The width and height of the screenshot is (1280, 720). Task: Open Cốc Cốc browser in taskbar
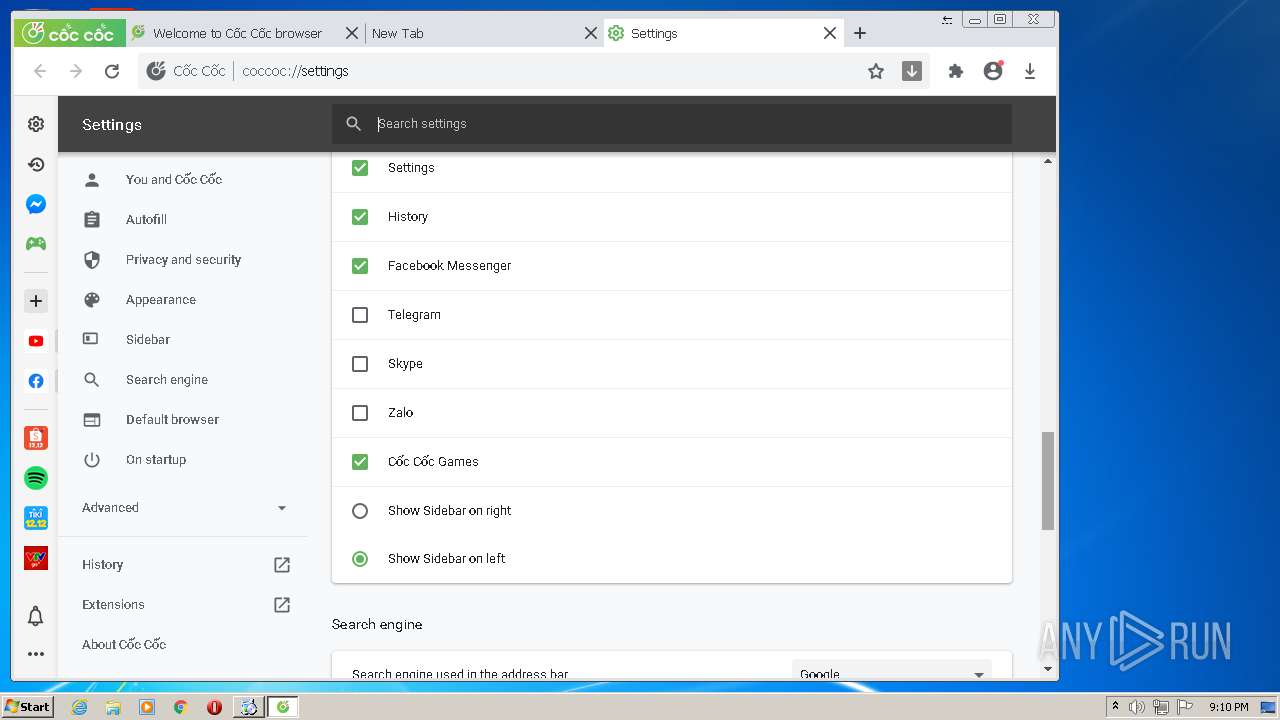tap(283, 707)
